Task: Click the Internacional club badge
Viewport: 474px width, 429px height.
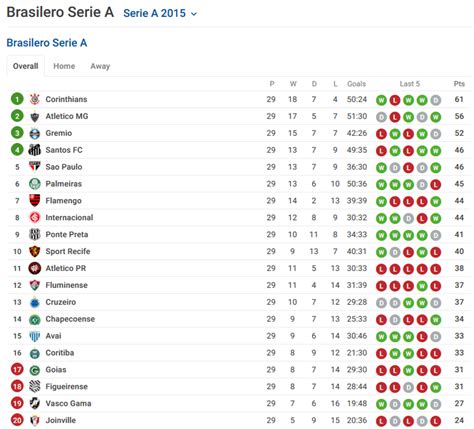Action: tap(35, 218)
